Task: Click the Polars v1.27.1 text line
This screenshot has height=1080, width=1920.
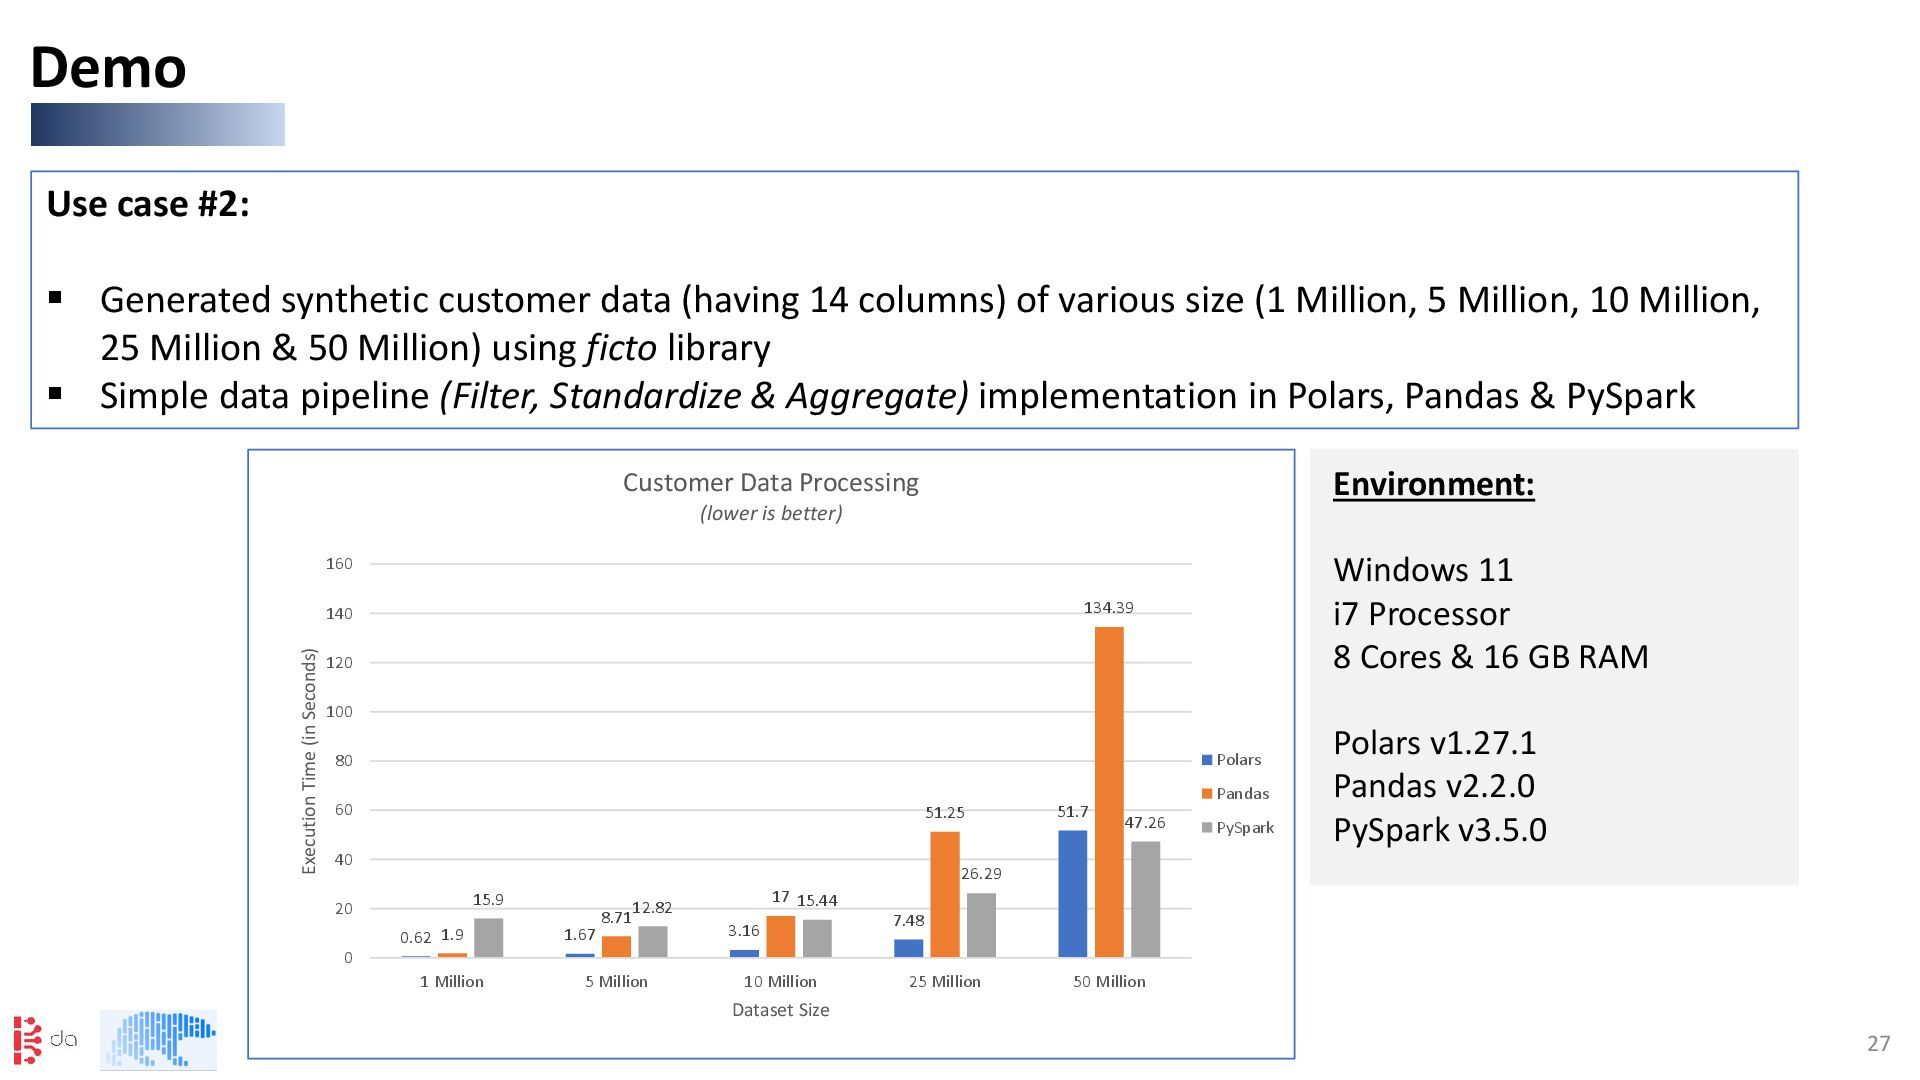Action: pos(1434,743)
